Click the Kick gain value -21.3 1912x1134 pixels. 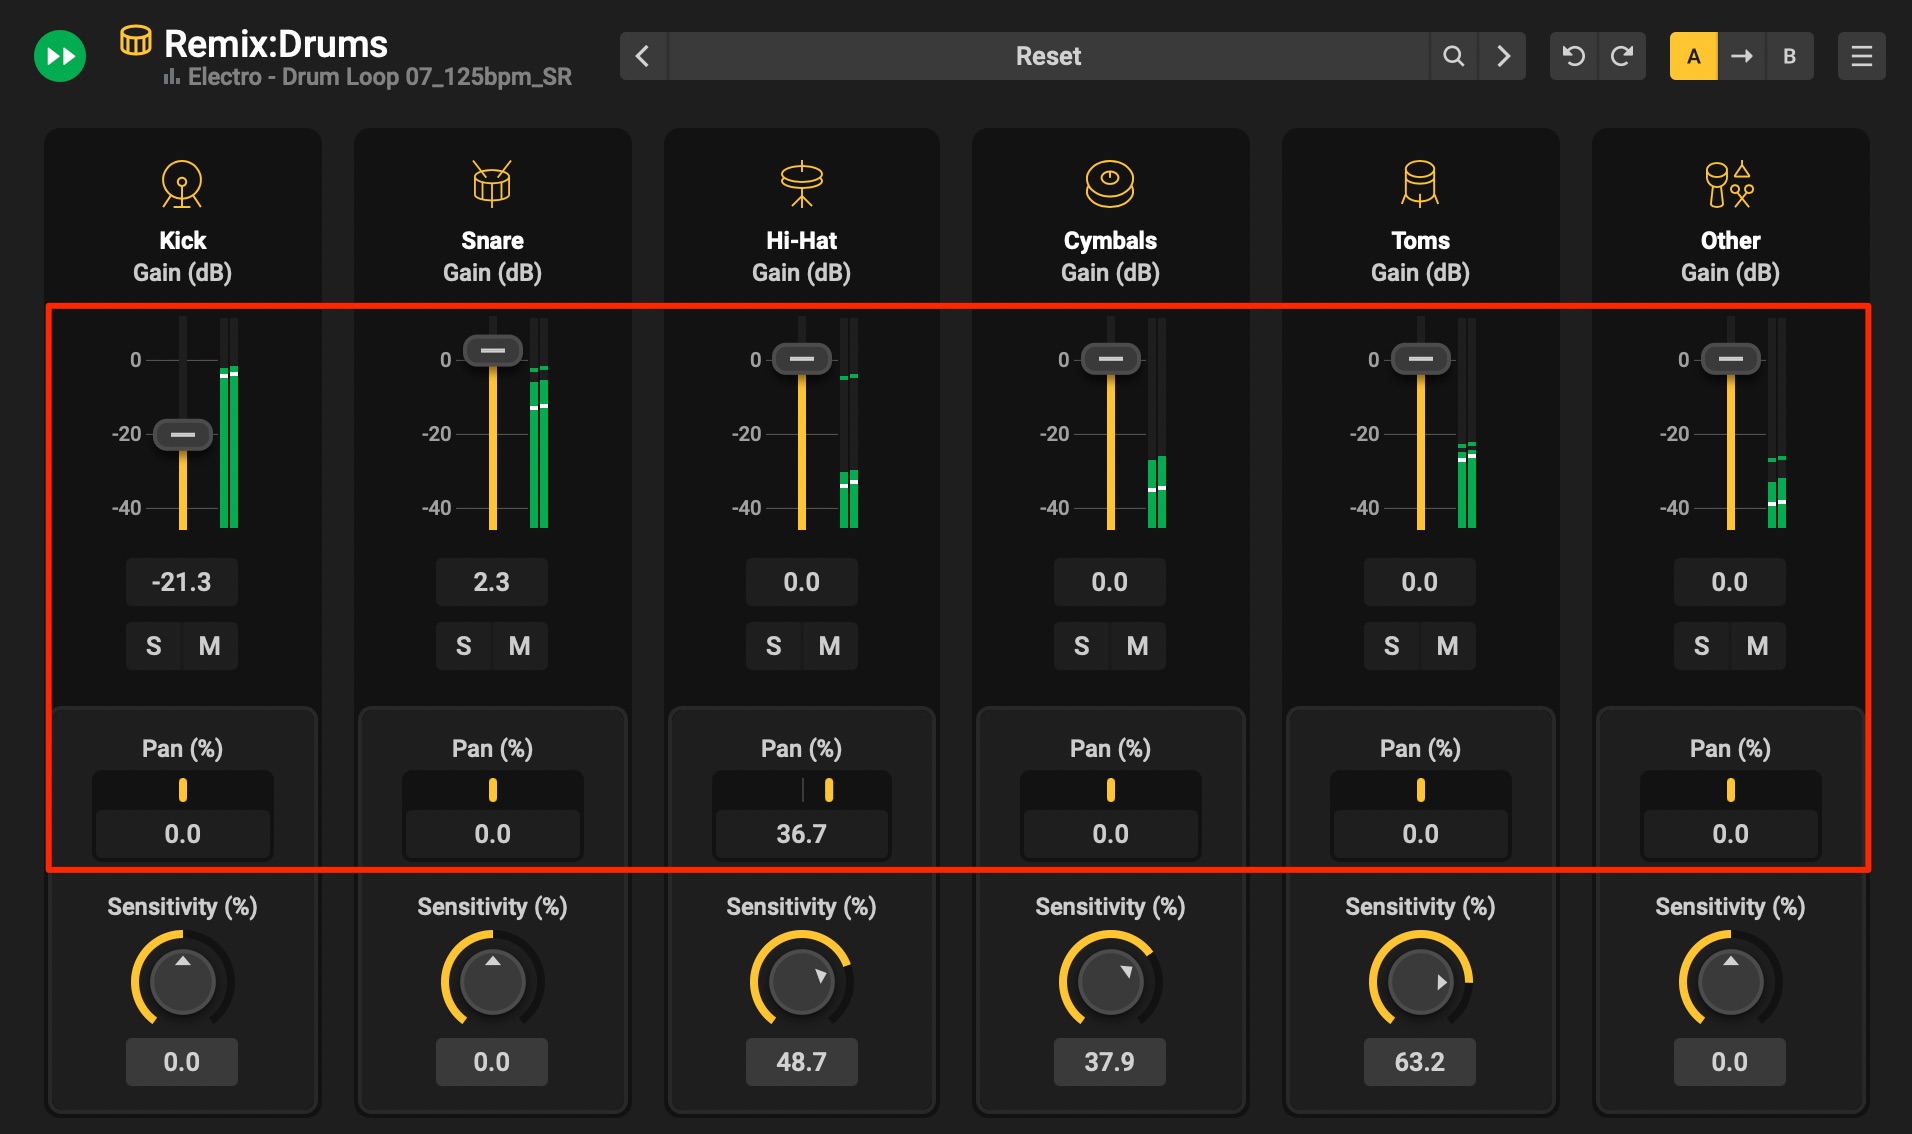(x=182, y=582)
